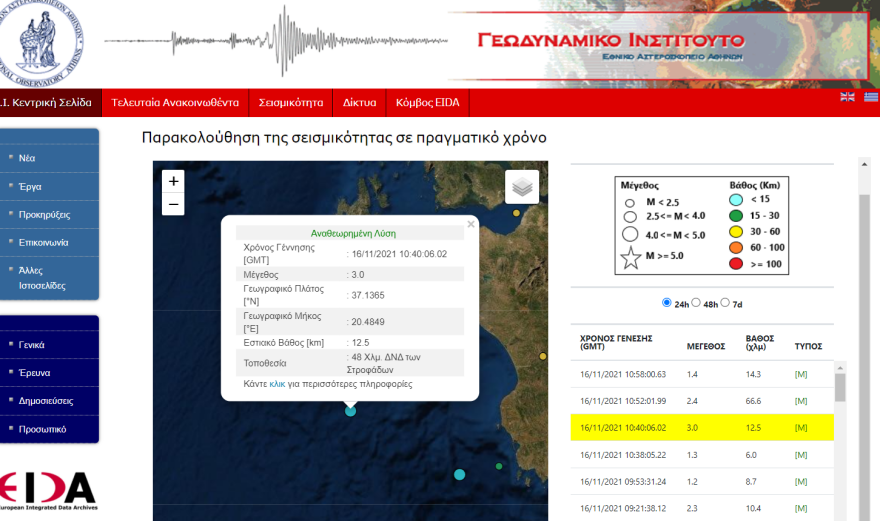880x521 pixels.
Task: Click the ΧΡΟΝΟΣ ΓΕΝΕΣΗΣ (GMT) column header
Action: 616,342
